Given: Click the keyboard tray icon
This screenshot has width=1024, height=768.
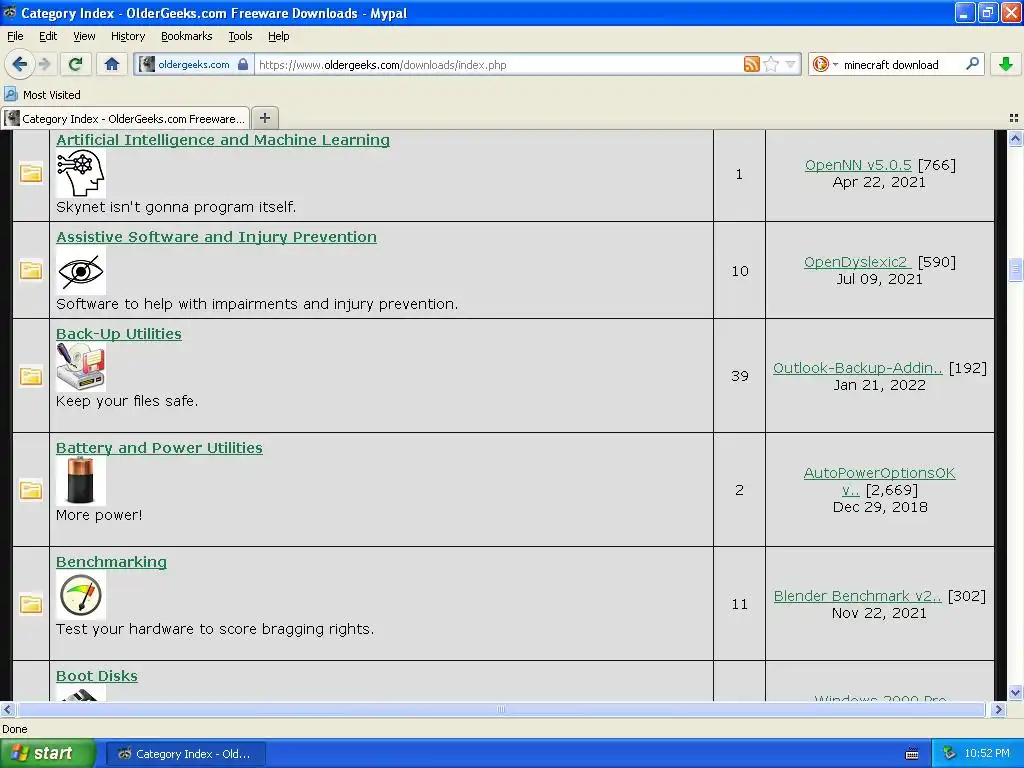Looking at the screenshot, I should click(912, 754).
